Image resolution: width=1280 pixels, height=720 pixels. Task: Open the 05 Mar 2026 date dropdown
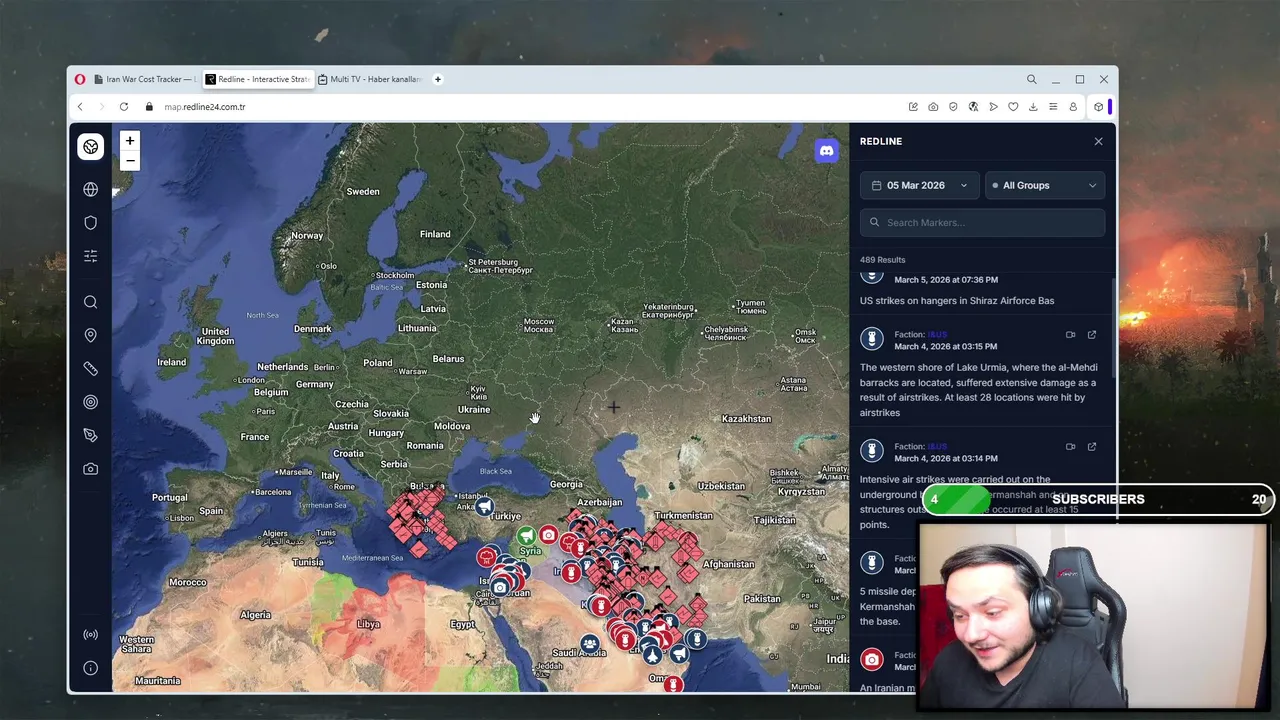point(919,185)
